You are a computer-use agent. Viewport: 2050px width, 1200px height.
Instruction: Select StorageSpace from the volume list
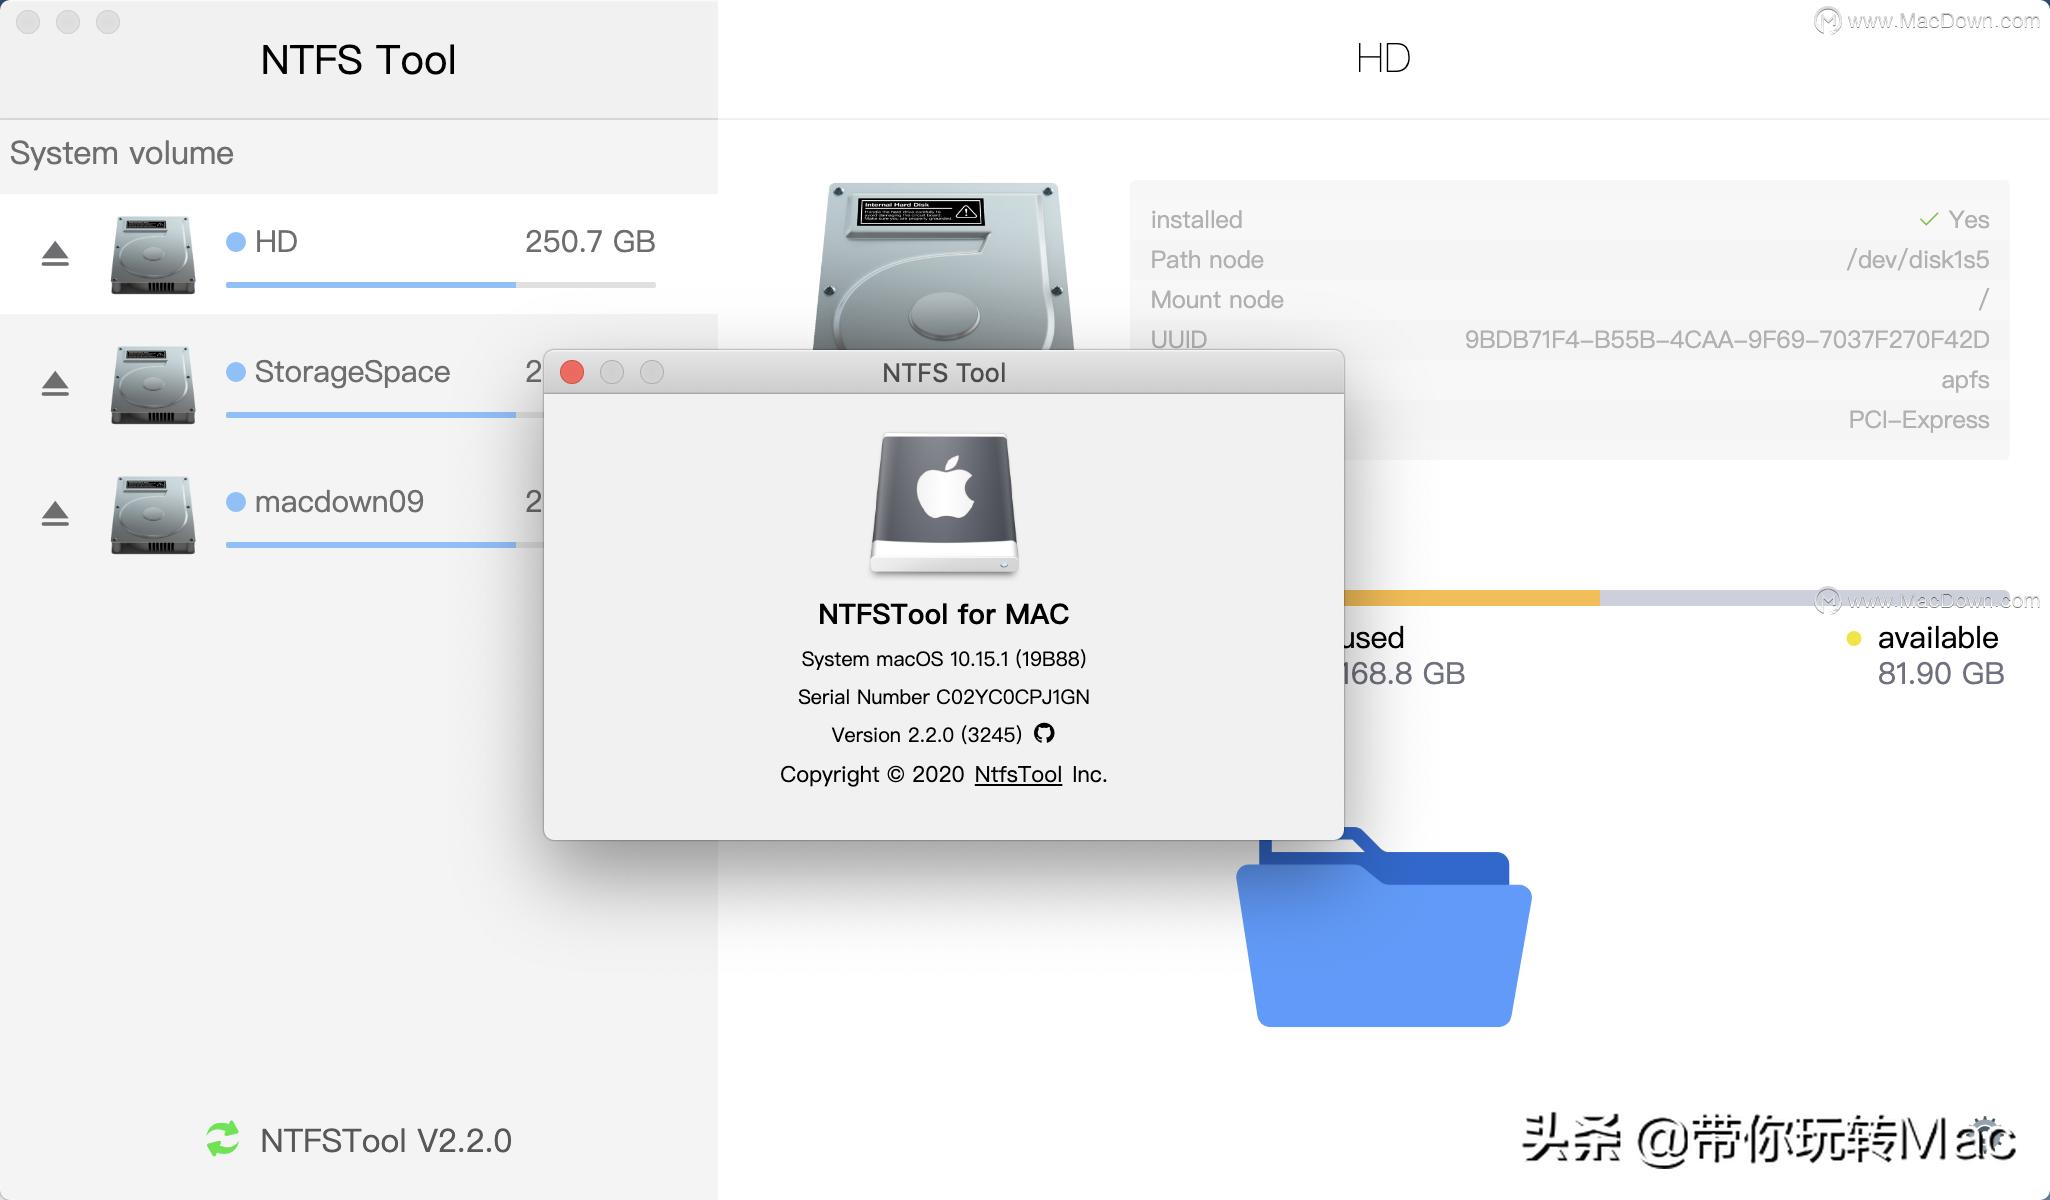[352, 371]
